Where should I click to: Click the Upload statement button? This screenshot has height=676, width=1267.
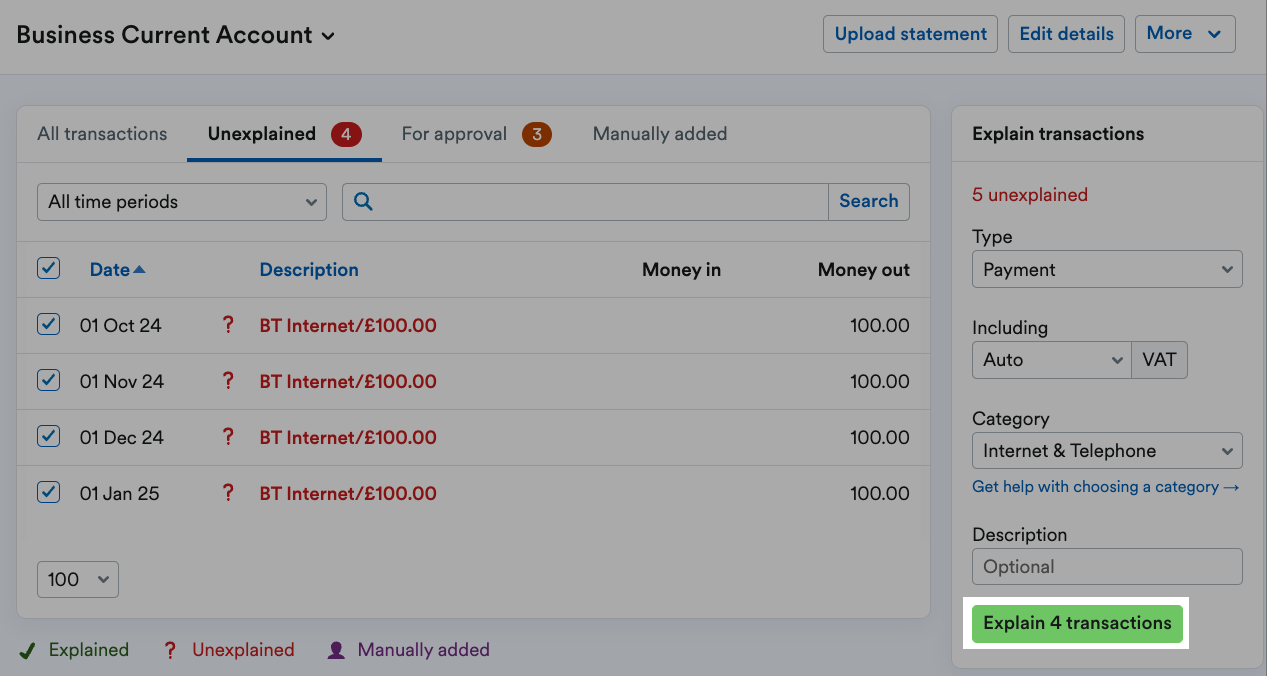tap(911, 34)
